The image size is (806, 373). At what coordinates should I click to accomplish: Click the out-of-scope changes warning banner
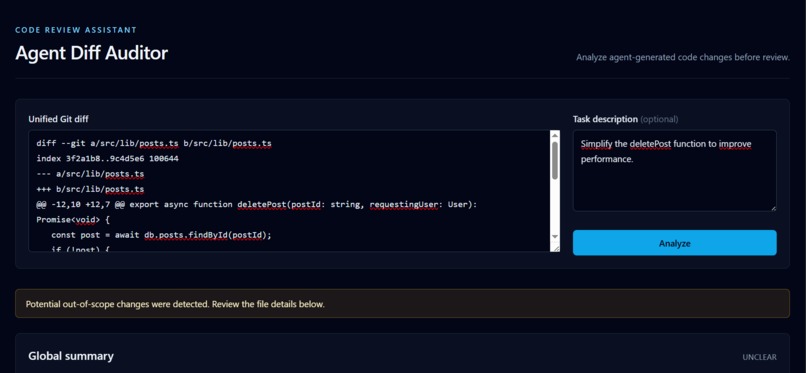pos(402,304)
